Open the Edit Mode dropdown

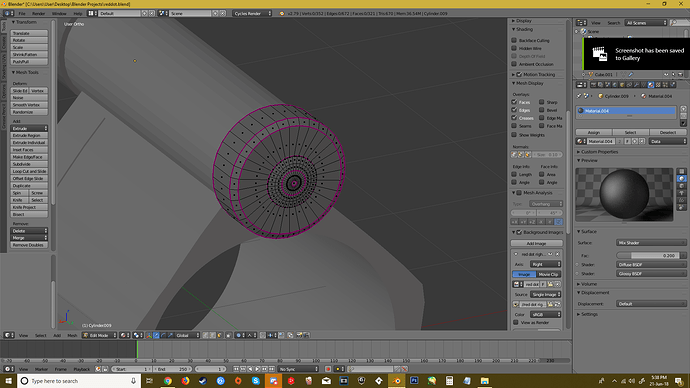[100, 335]
